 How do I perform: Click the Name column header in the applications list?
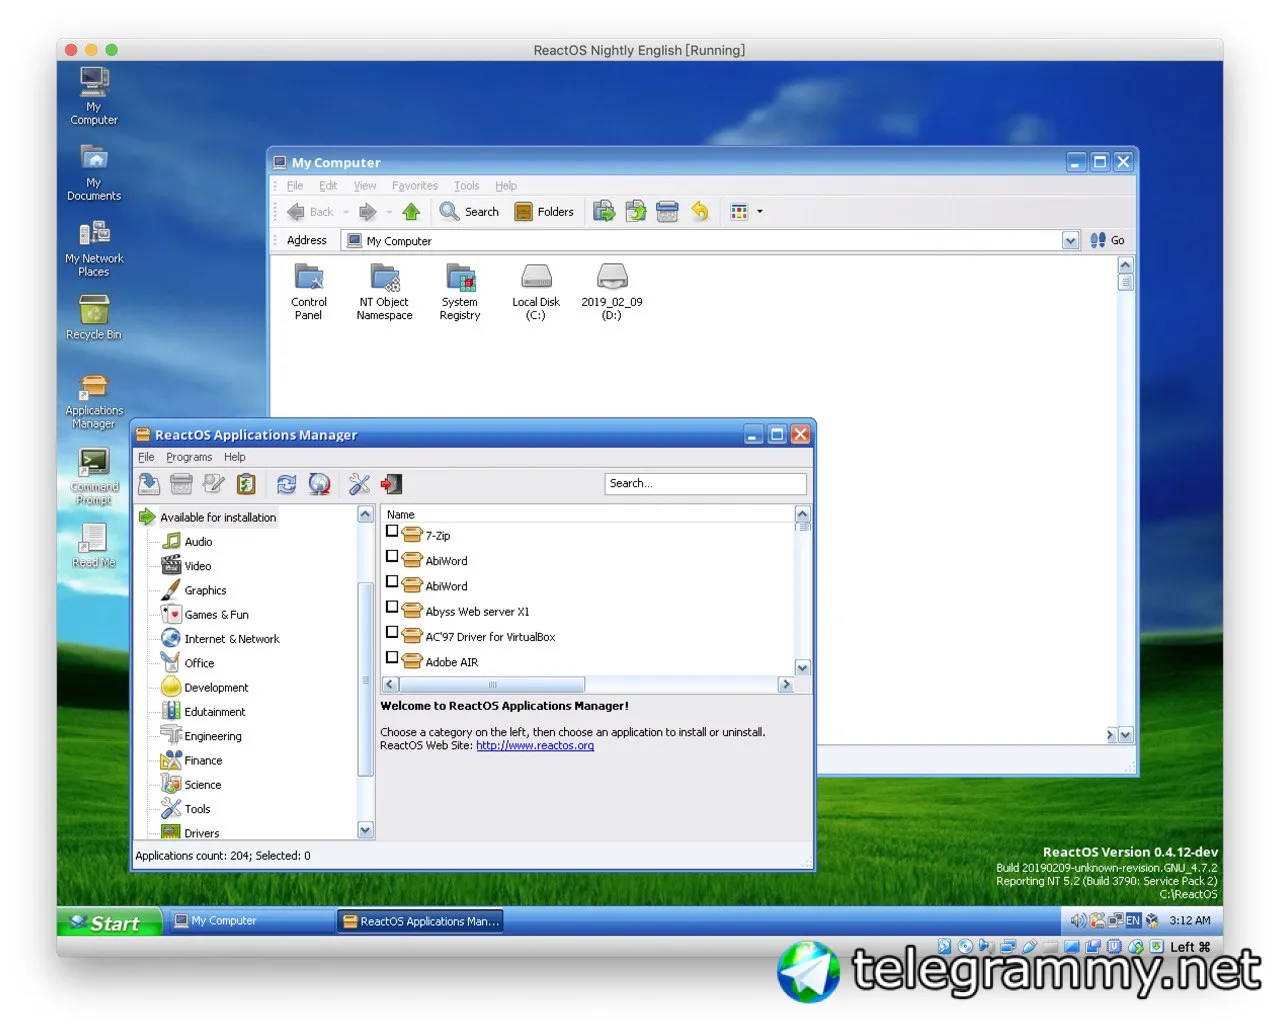(x=589, y=514)
